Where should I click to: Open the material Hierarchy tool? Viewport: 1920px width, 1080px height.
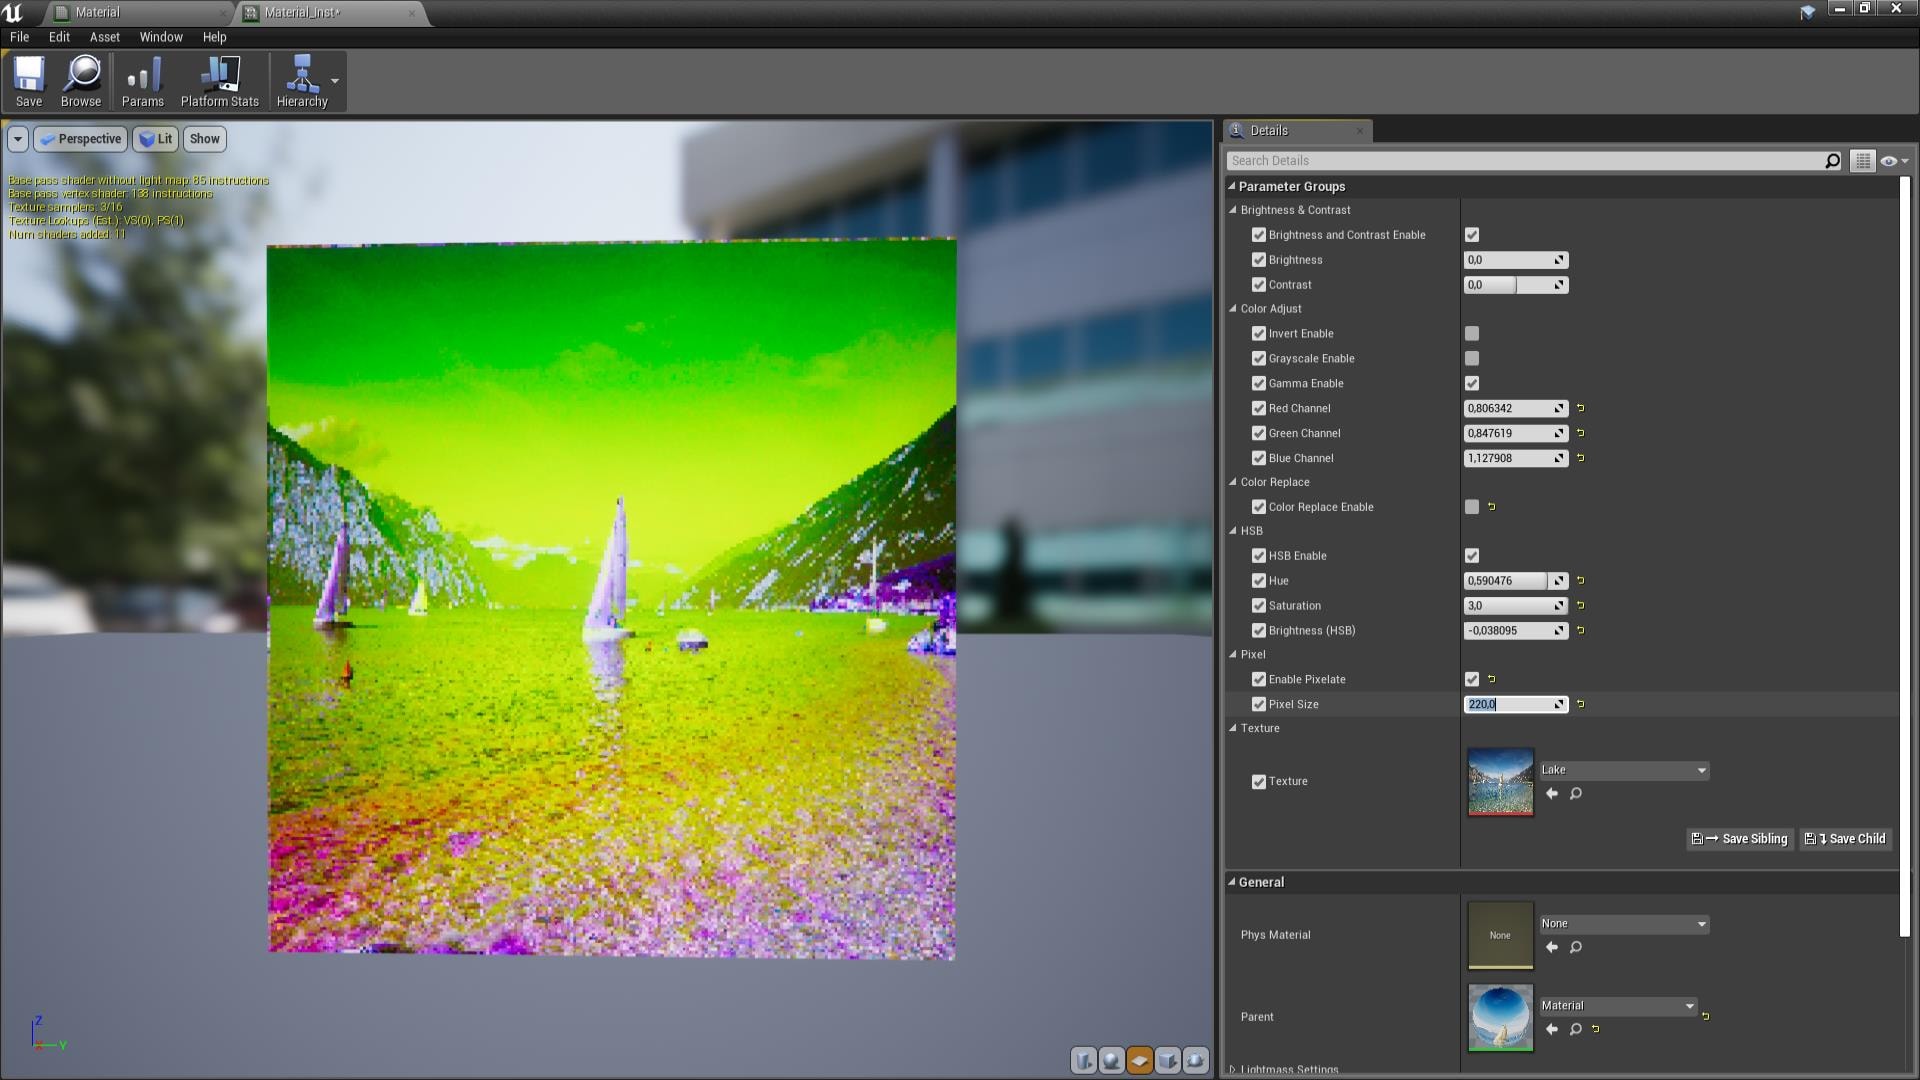[x=303, y=80]
